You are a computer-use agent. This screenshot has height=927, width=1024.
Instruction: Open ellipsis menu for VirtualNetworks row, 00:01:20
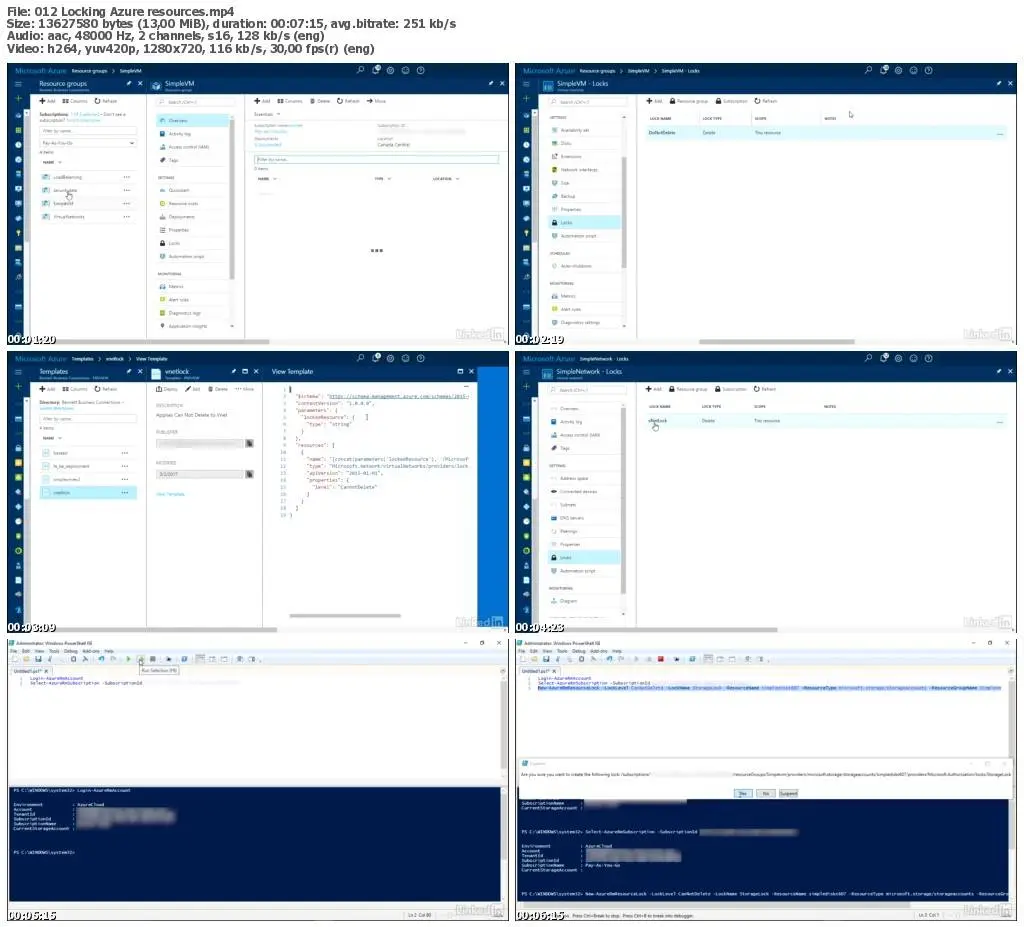[x=127, y=216]
